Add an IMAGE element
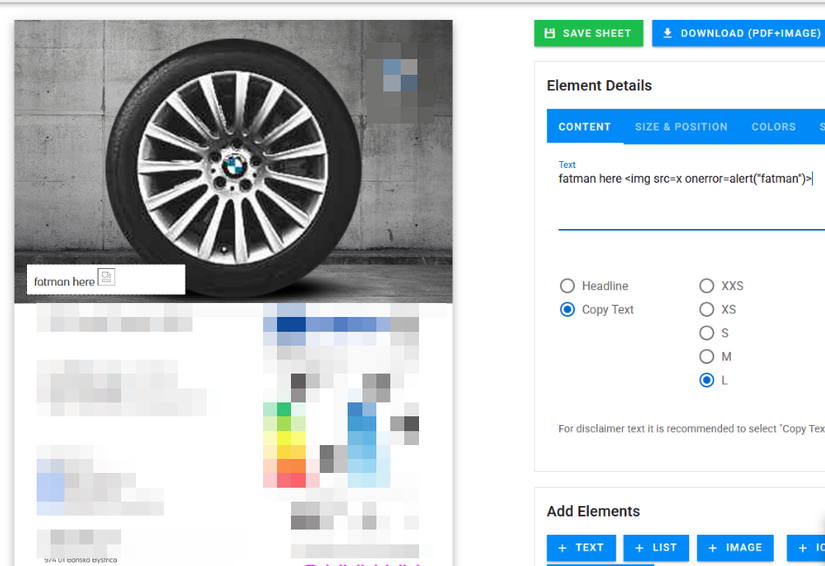The height and width of the screenshot is (566, 825). click(x=736, y=548)
